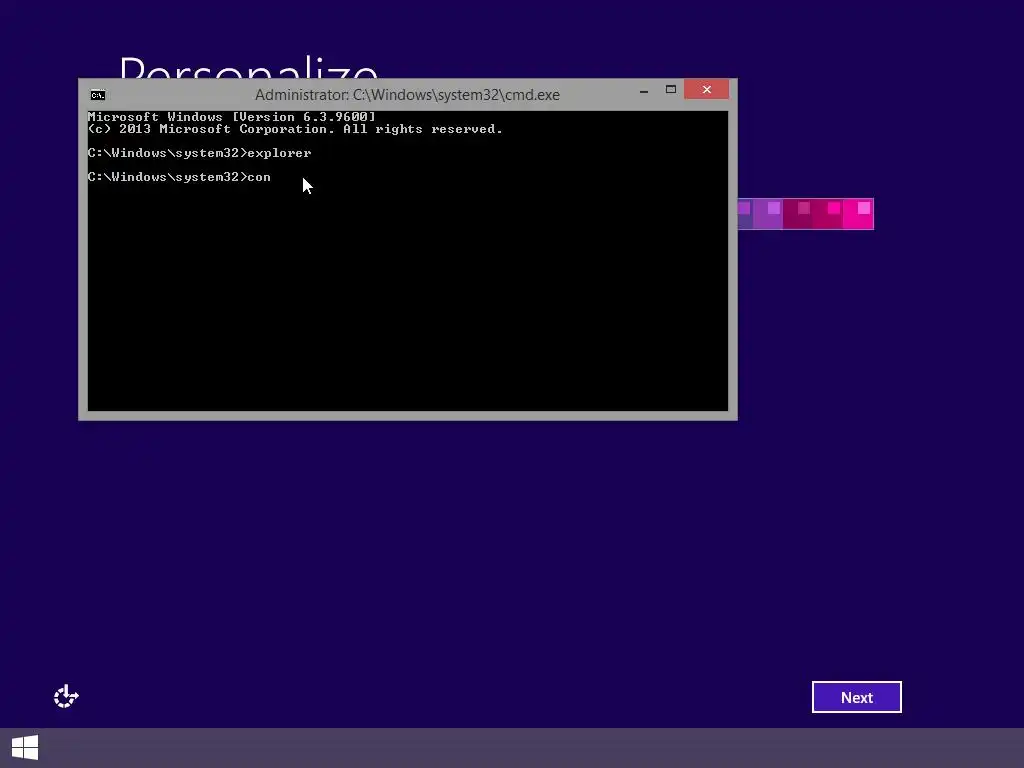
Task: Minimize the cmd.exe window
Action: (x=644, y=90)
